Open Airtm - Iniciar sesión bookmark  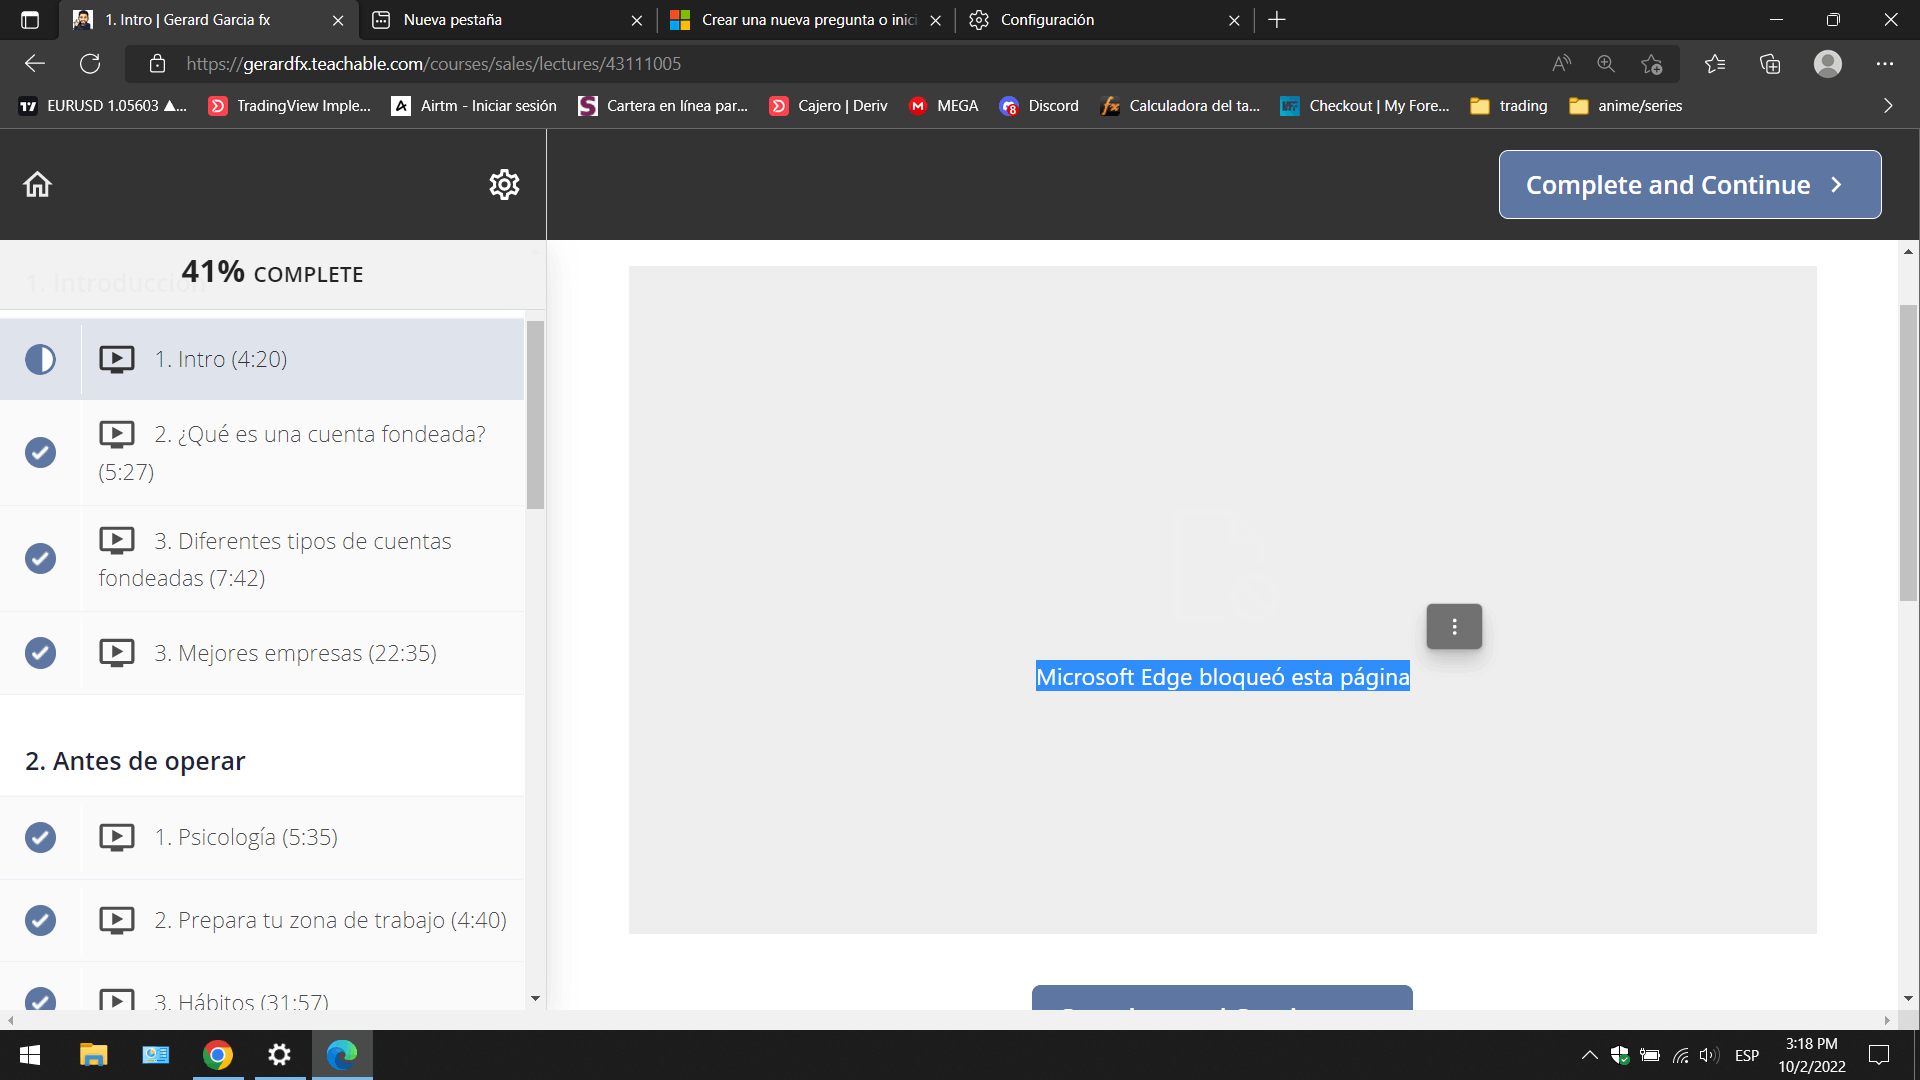tap(474, 106)
